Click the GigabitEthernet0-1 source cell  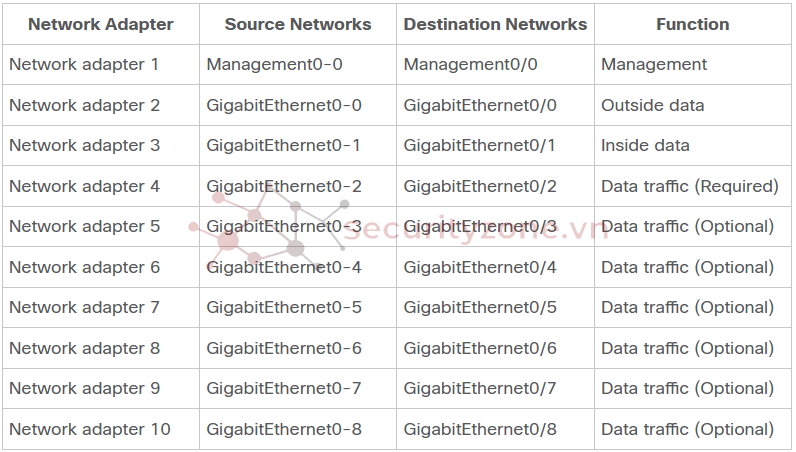(297, 145)
